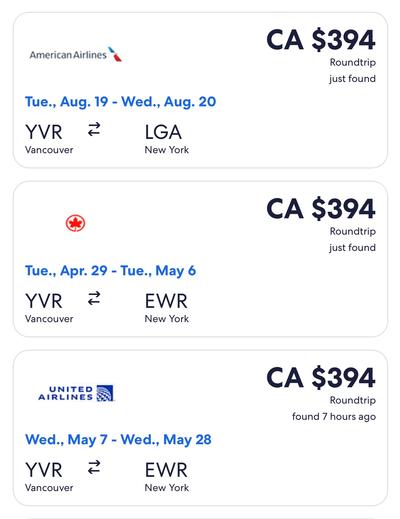
Task: Click the EWR New York destination in Air Canada card
Action: coord(167,308)
